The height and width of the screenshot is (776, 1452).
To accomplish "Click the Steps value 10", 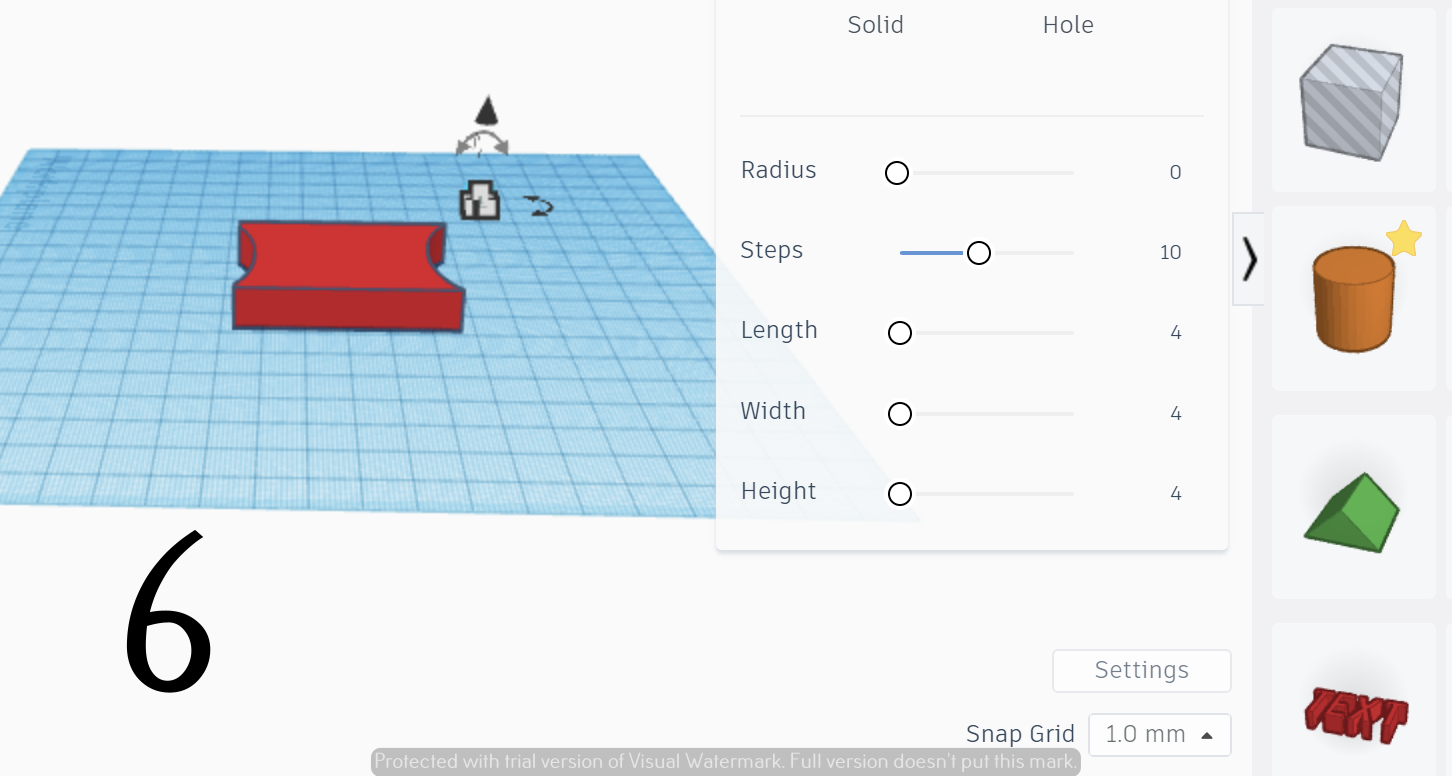I will [1171, 252].
